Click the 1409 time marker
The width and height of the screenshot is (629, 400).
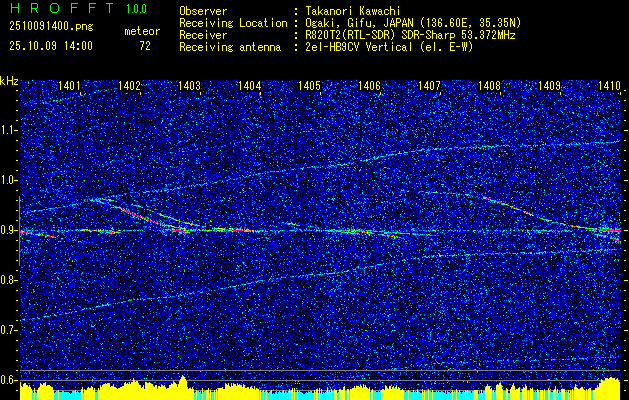click(x=549, y=85)
